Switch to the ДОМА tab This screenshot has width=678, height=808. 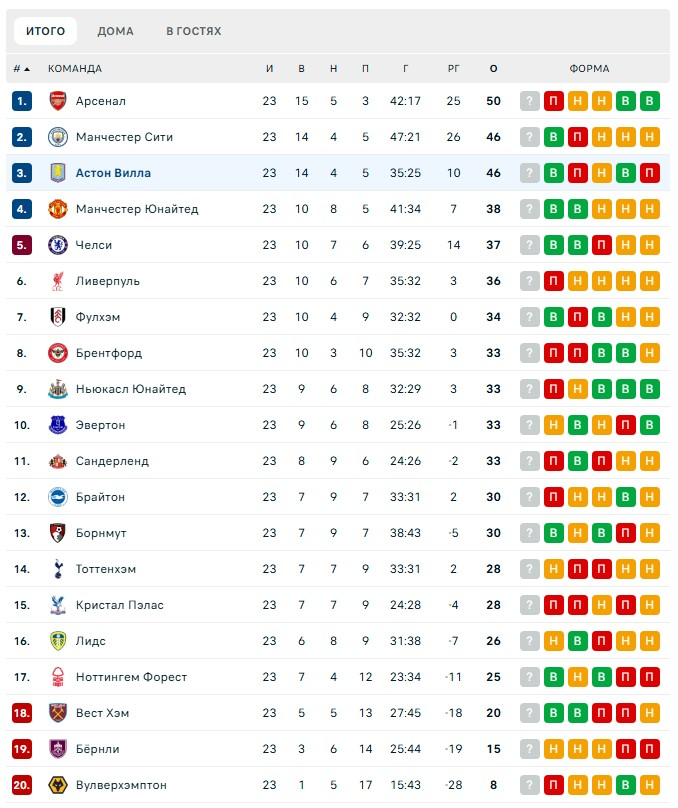point(115,31)
